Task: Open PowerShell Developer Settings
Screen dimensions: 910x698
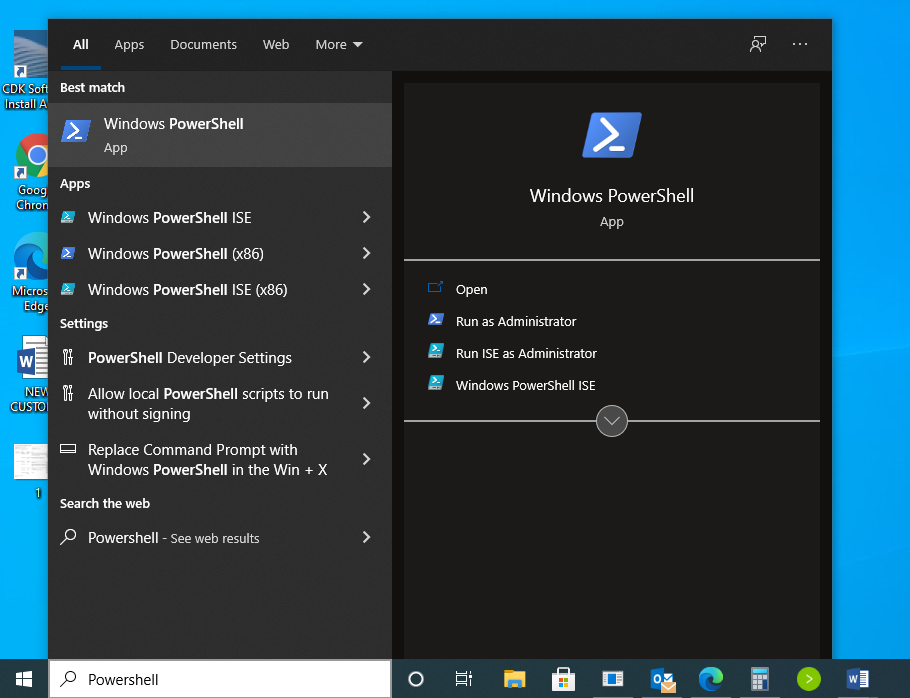Action: pos(190,357)
